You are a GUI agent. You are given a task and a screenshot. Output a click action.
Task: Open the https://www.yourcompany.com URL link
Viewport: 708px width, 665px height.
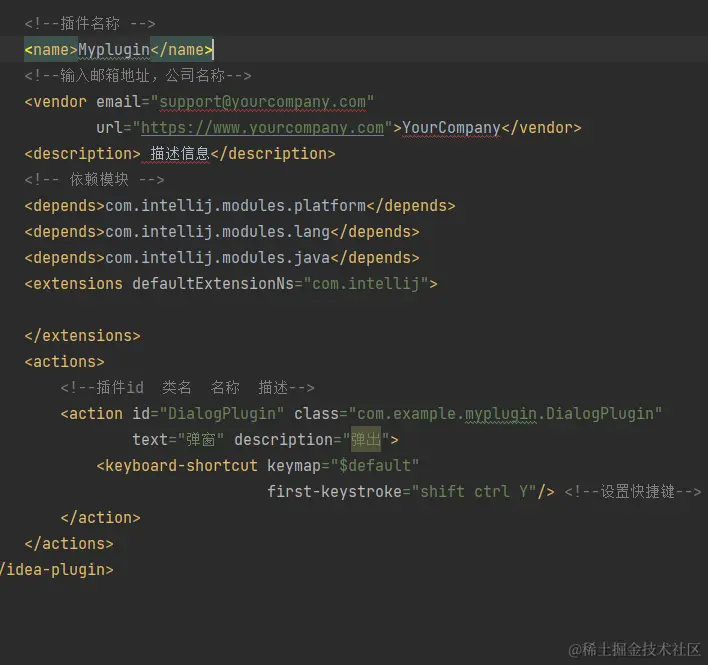[x=262, y=128]
